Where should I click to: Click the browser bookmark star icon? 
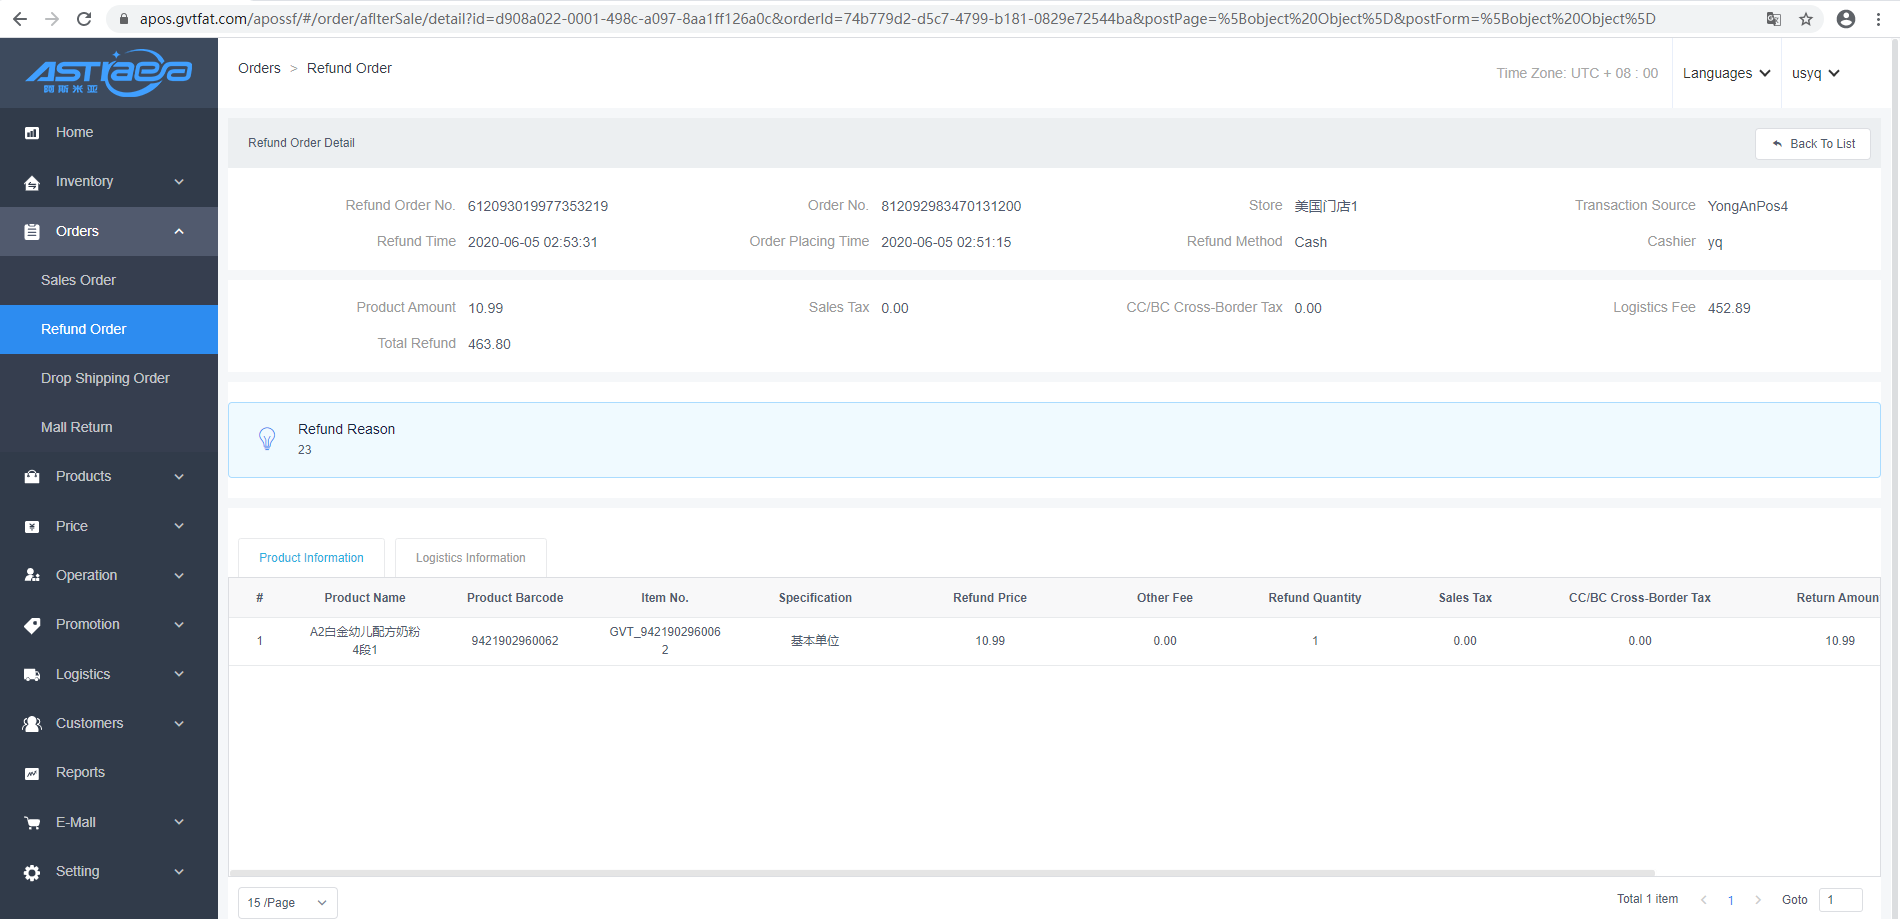click(x=1806, y=19)
